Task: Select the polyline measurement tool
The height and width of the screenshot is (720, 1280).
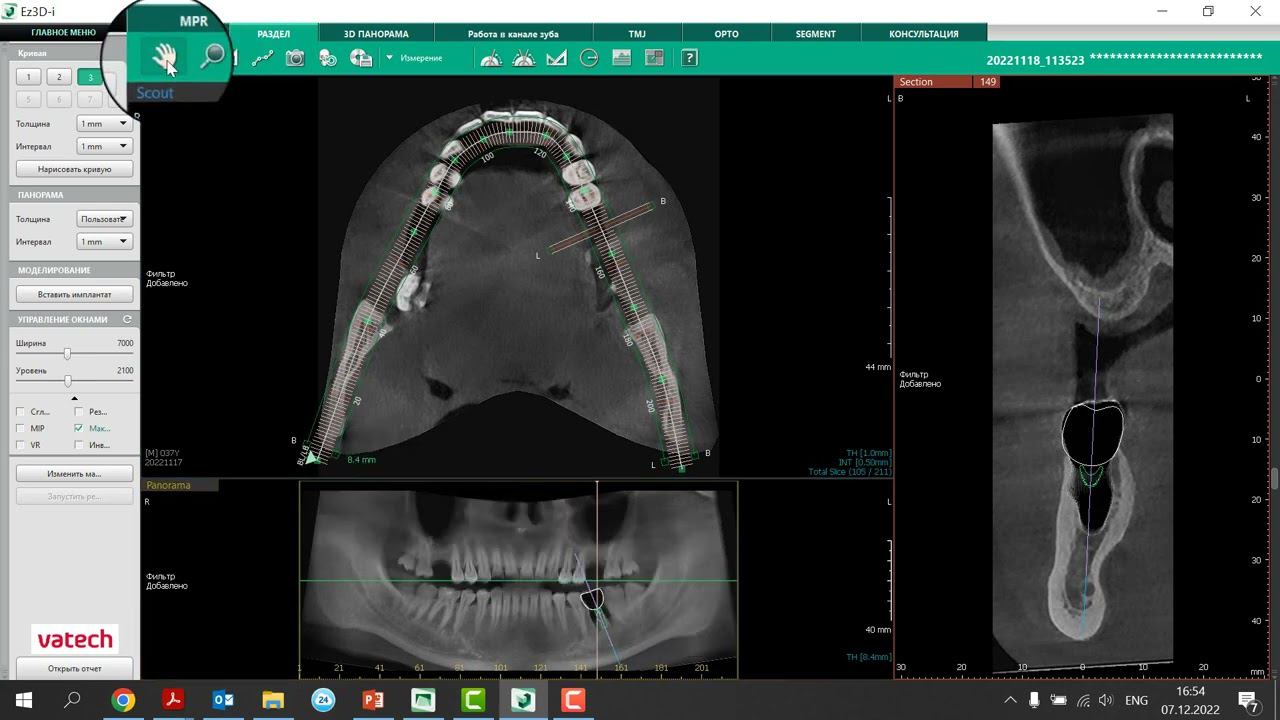Action: tap(262, 58)
